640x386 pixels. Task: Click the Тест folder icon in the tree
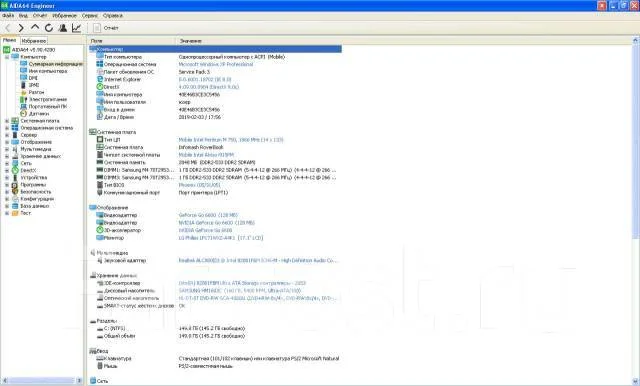(15, 213)
